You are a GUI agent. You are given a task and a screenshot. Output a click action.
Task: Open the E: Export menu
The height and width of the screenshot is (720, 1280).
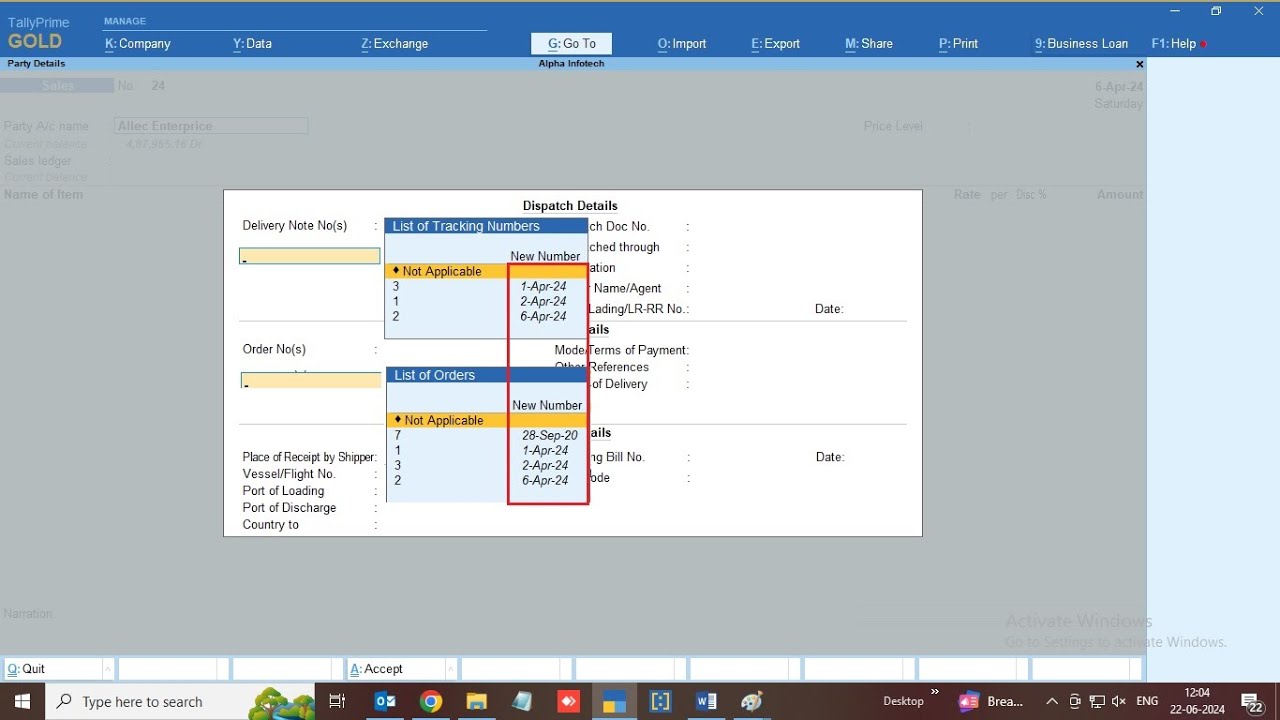pos(776,44)
